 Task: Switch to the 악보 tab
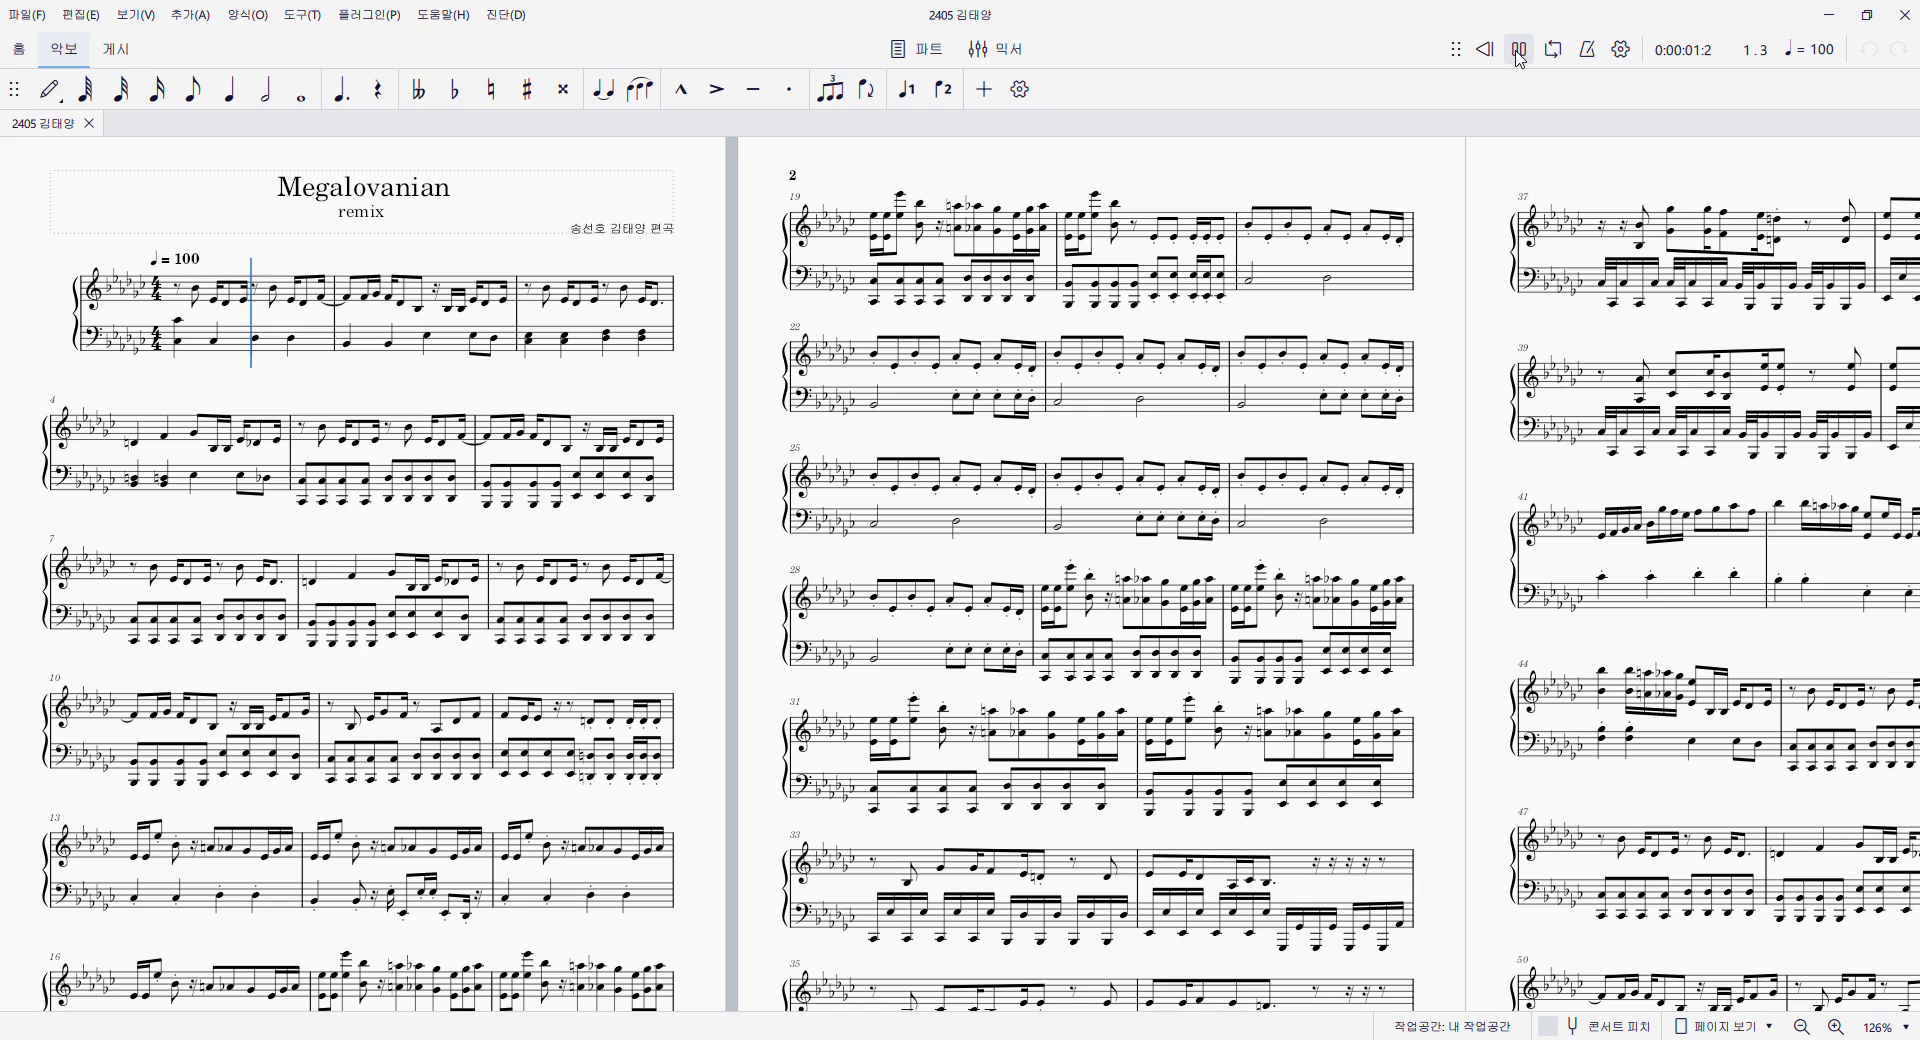tap(64, 49)
